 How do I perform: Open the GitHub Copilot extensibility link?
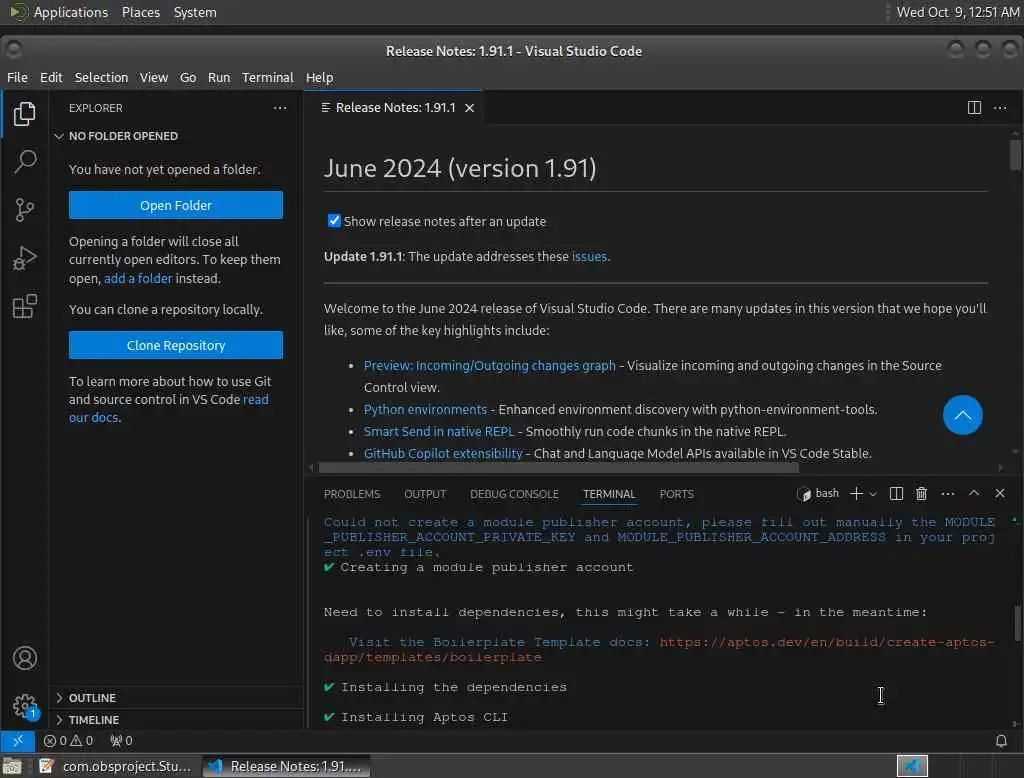(x=443, y=453)
